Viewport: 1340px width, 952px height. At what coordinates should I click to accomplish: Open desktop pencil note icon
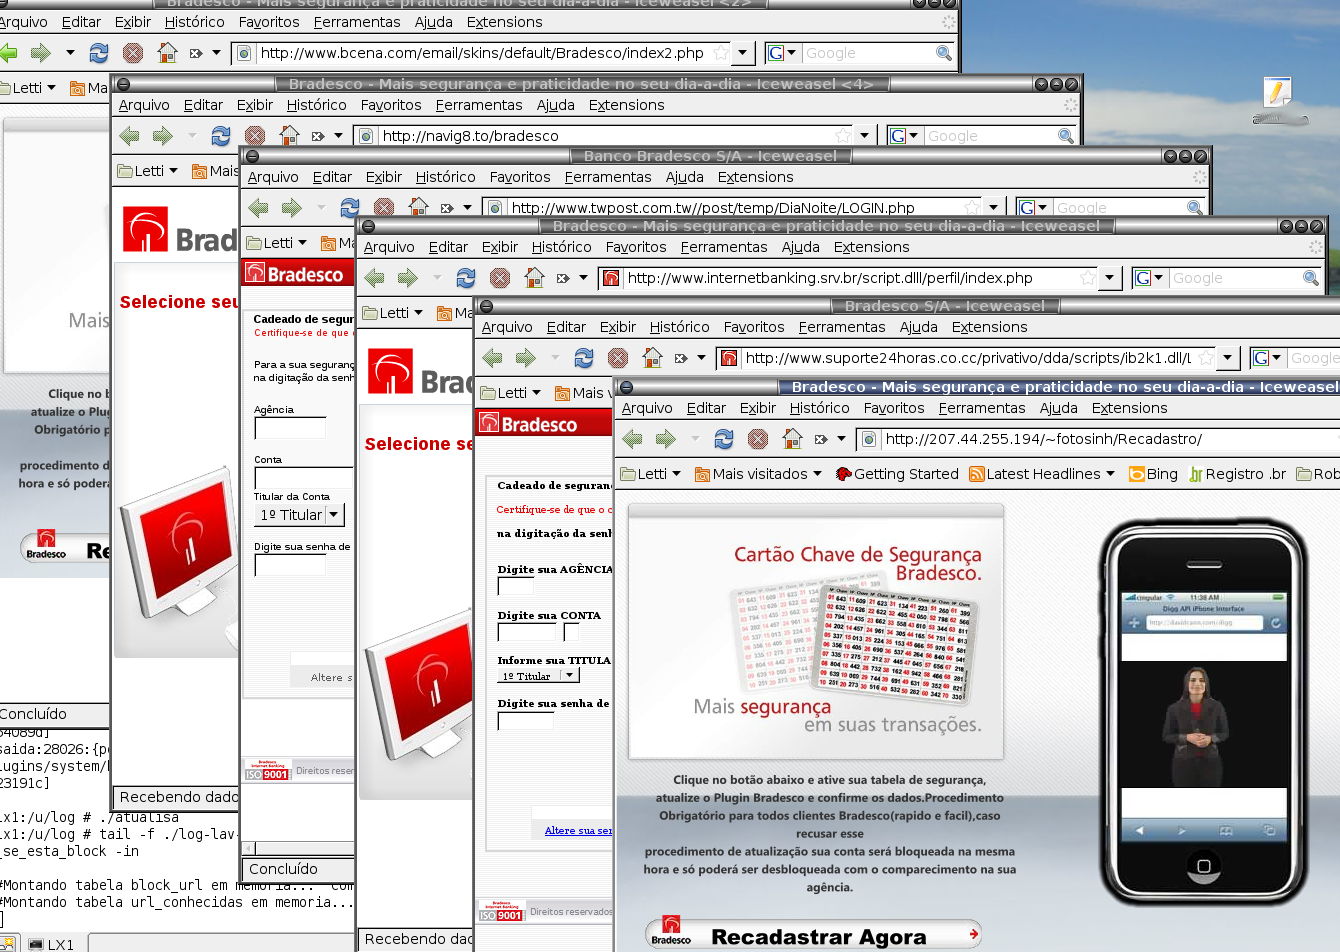point(1278,98)
